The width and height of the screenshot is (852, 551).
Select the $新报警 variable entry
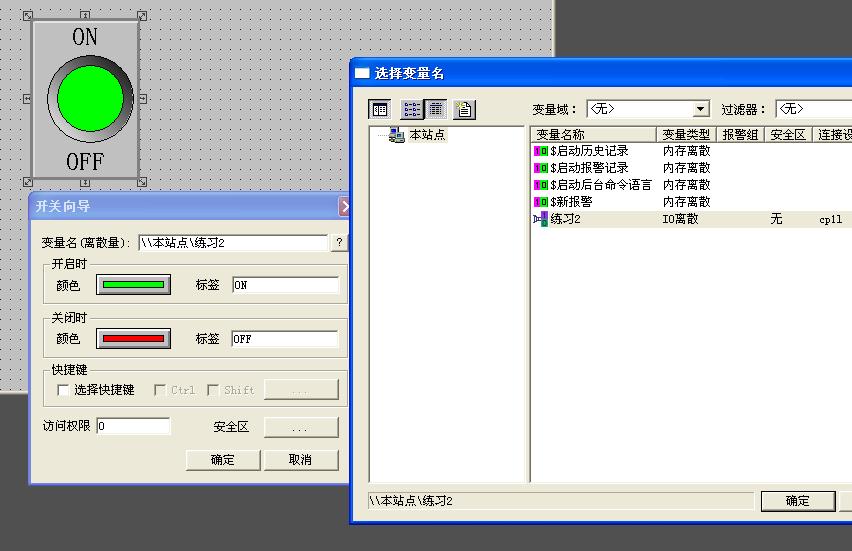point(571,202)
